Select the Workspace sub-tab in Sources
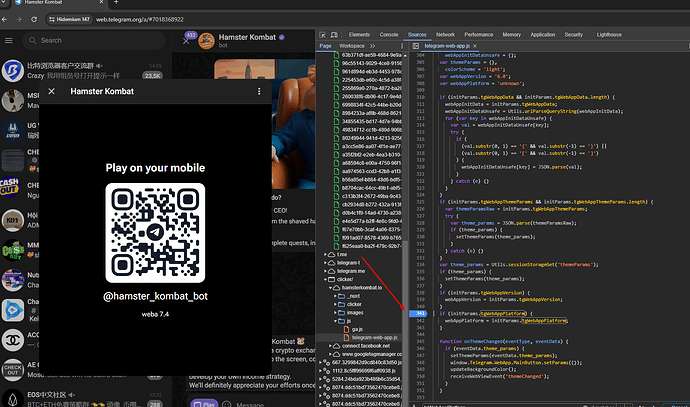Image resolution: width=690 pixels, height=407 pixels. pos(352,46)
